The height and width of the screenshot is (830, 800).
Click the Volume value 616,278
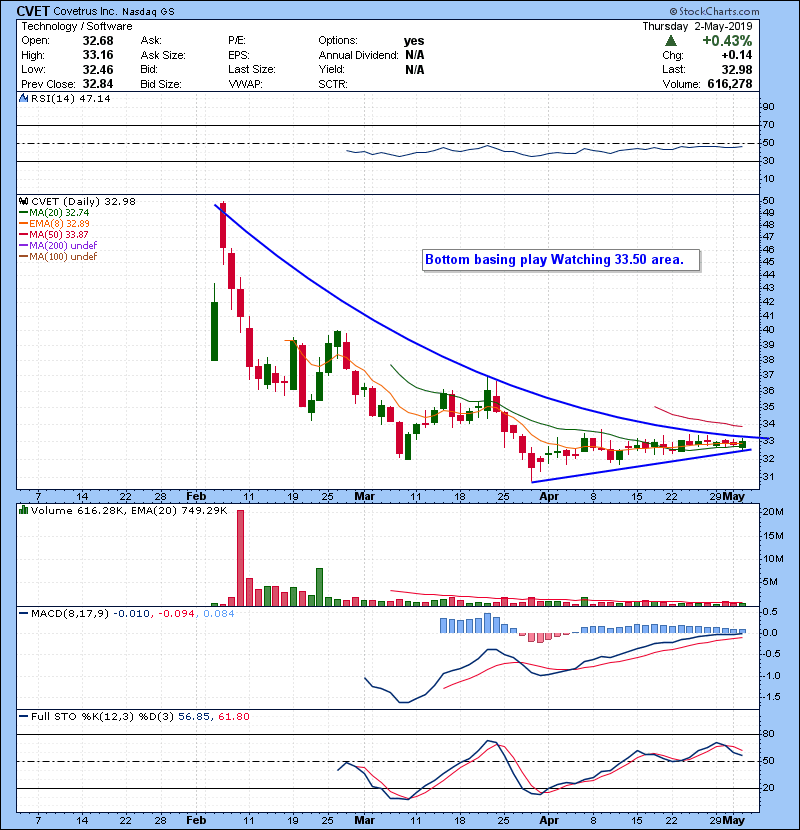(x=730, y=84)
